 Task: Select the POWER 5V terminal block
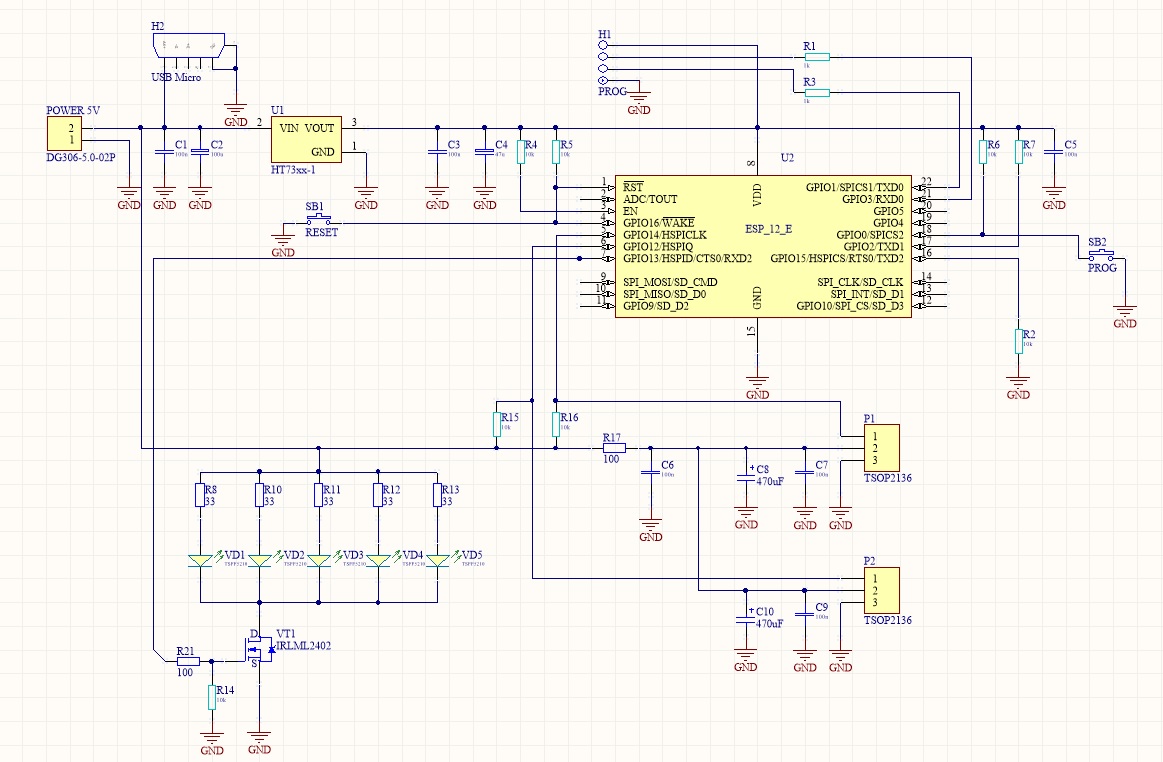65,134
